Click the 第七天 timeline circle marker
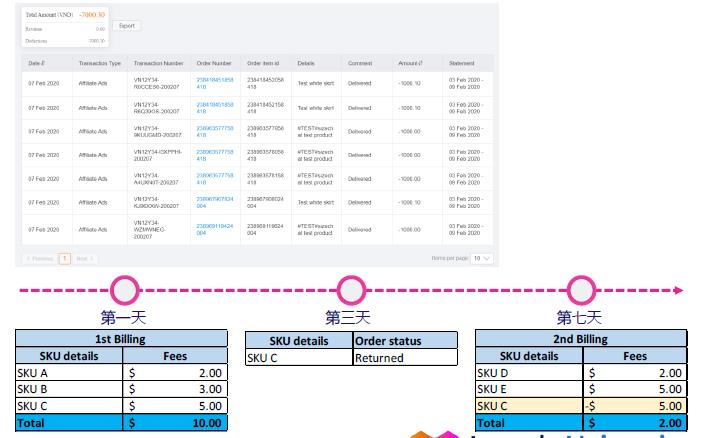The height and width of the screenshot is (438, 701). 581,292
